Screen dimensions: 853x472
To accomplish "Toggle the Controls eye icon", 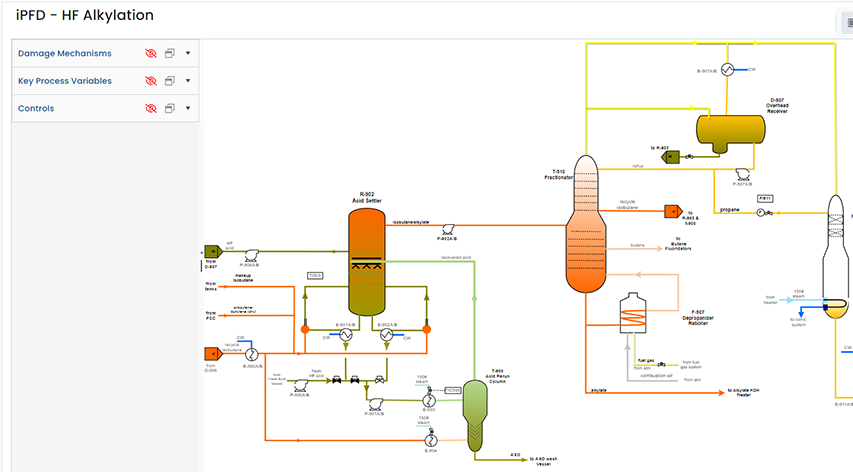I will 151,108.
